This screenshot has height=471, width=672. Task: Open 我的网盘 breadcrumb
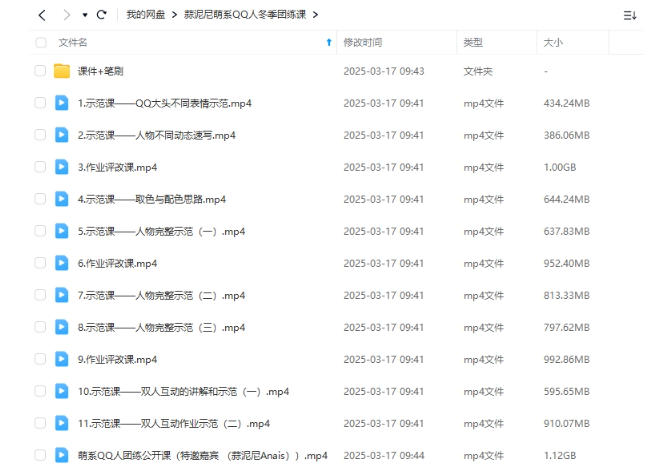click(146, 15)
